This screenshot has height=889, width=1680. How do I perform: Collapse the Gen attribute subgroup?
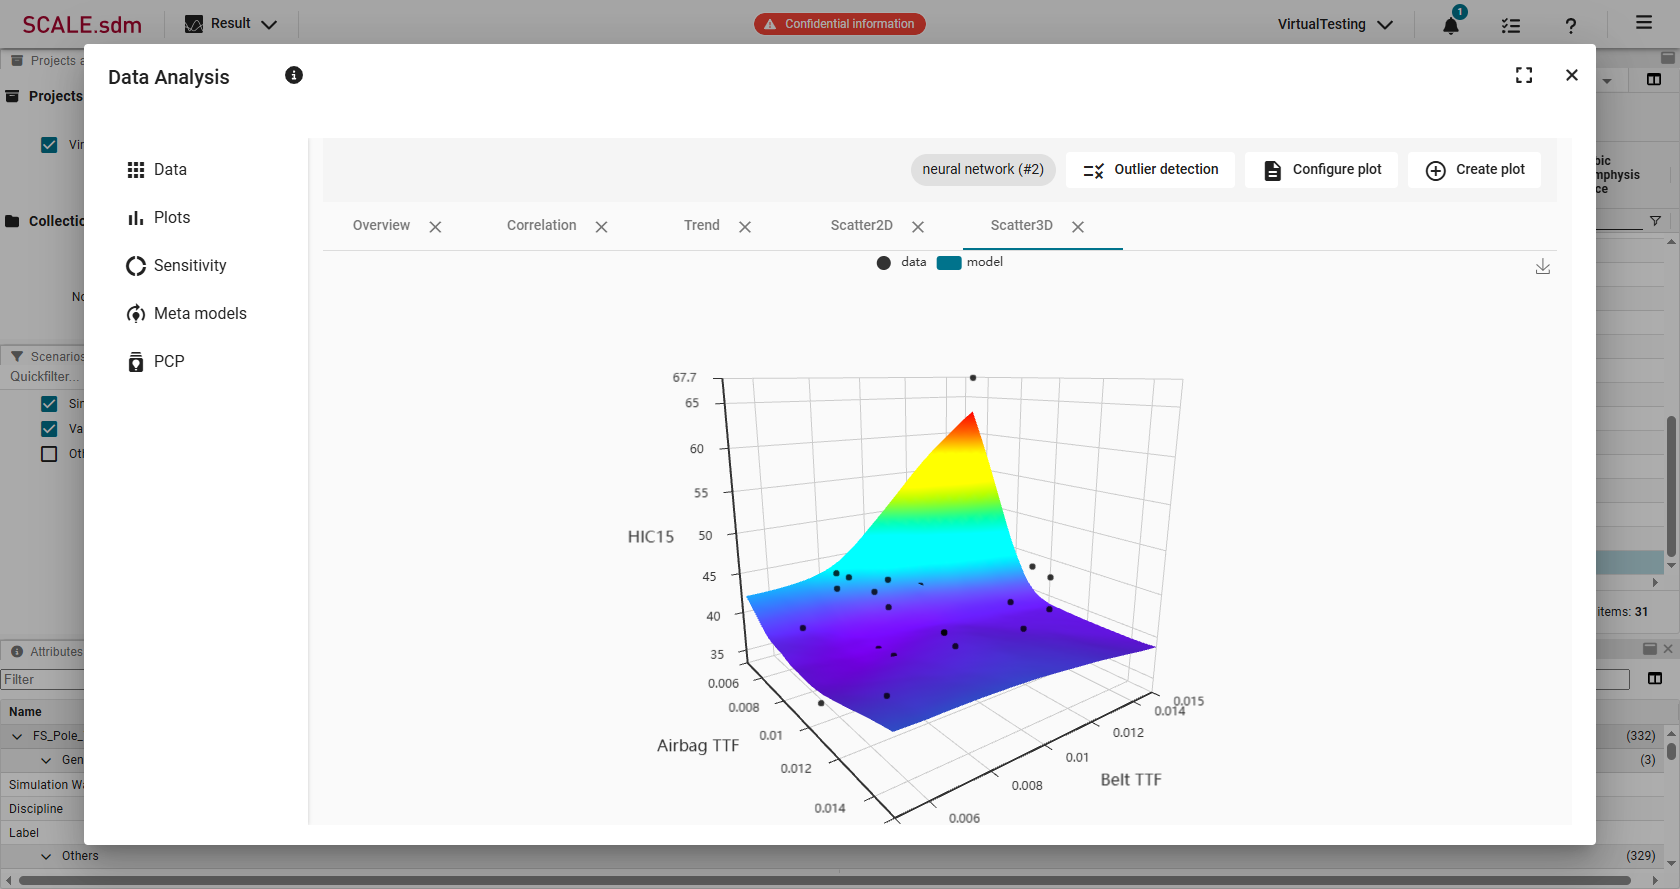(x=46, y=761)
